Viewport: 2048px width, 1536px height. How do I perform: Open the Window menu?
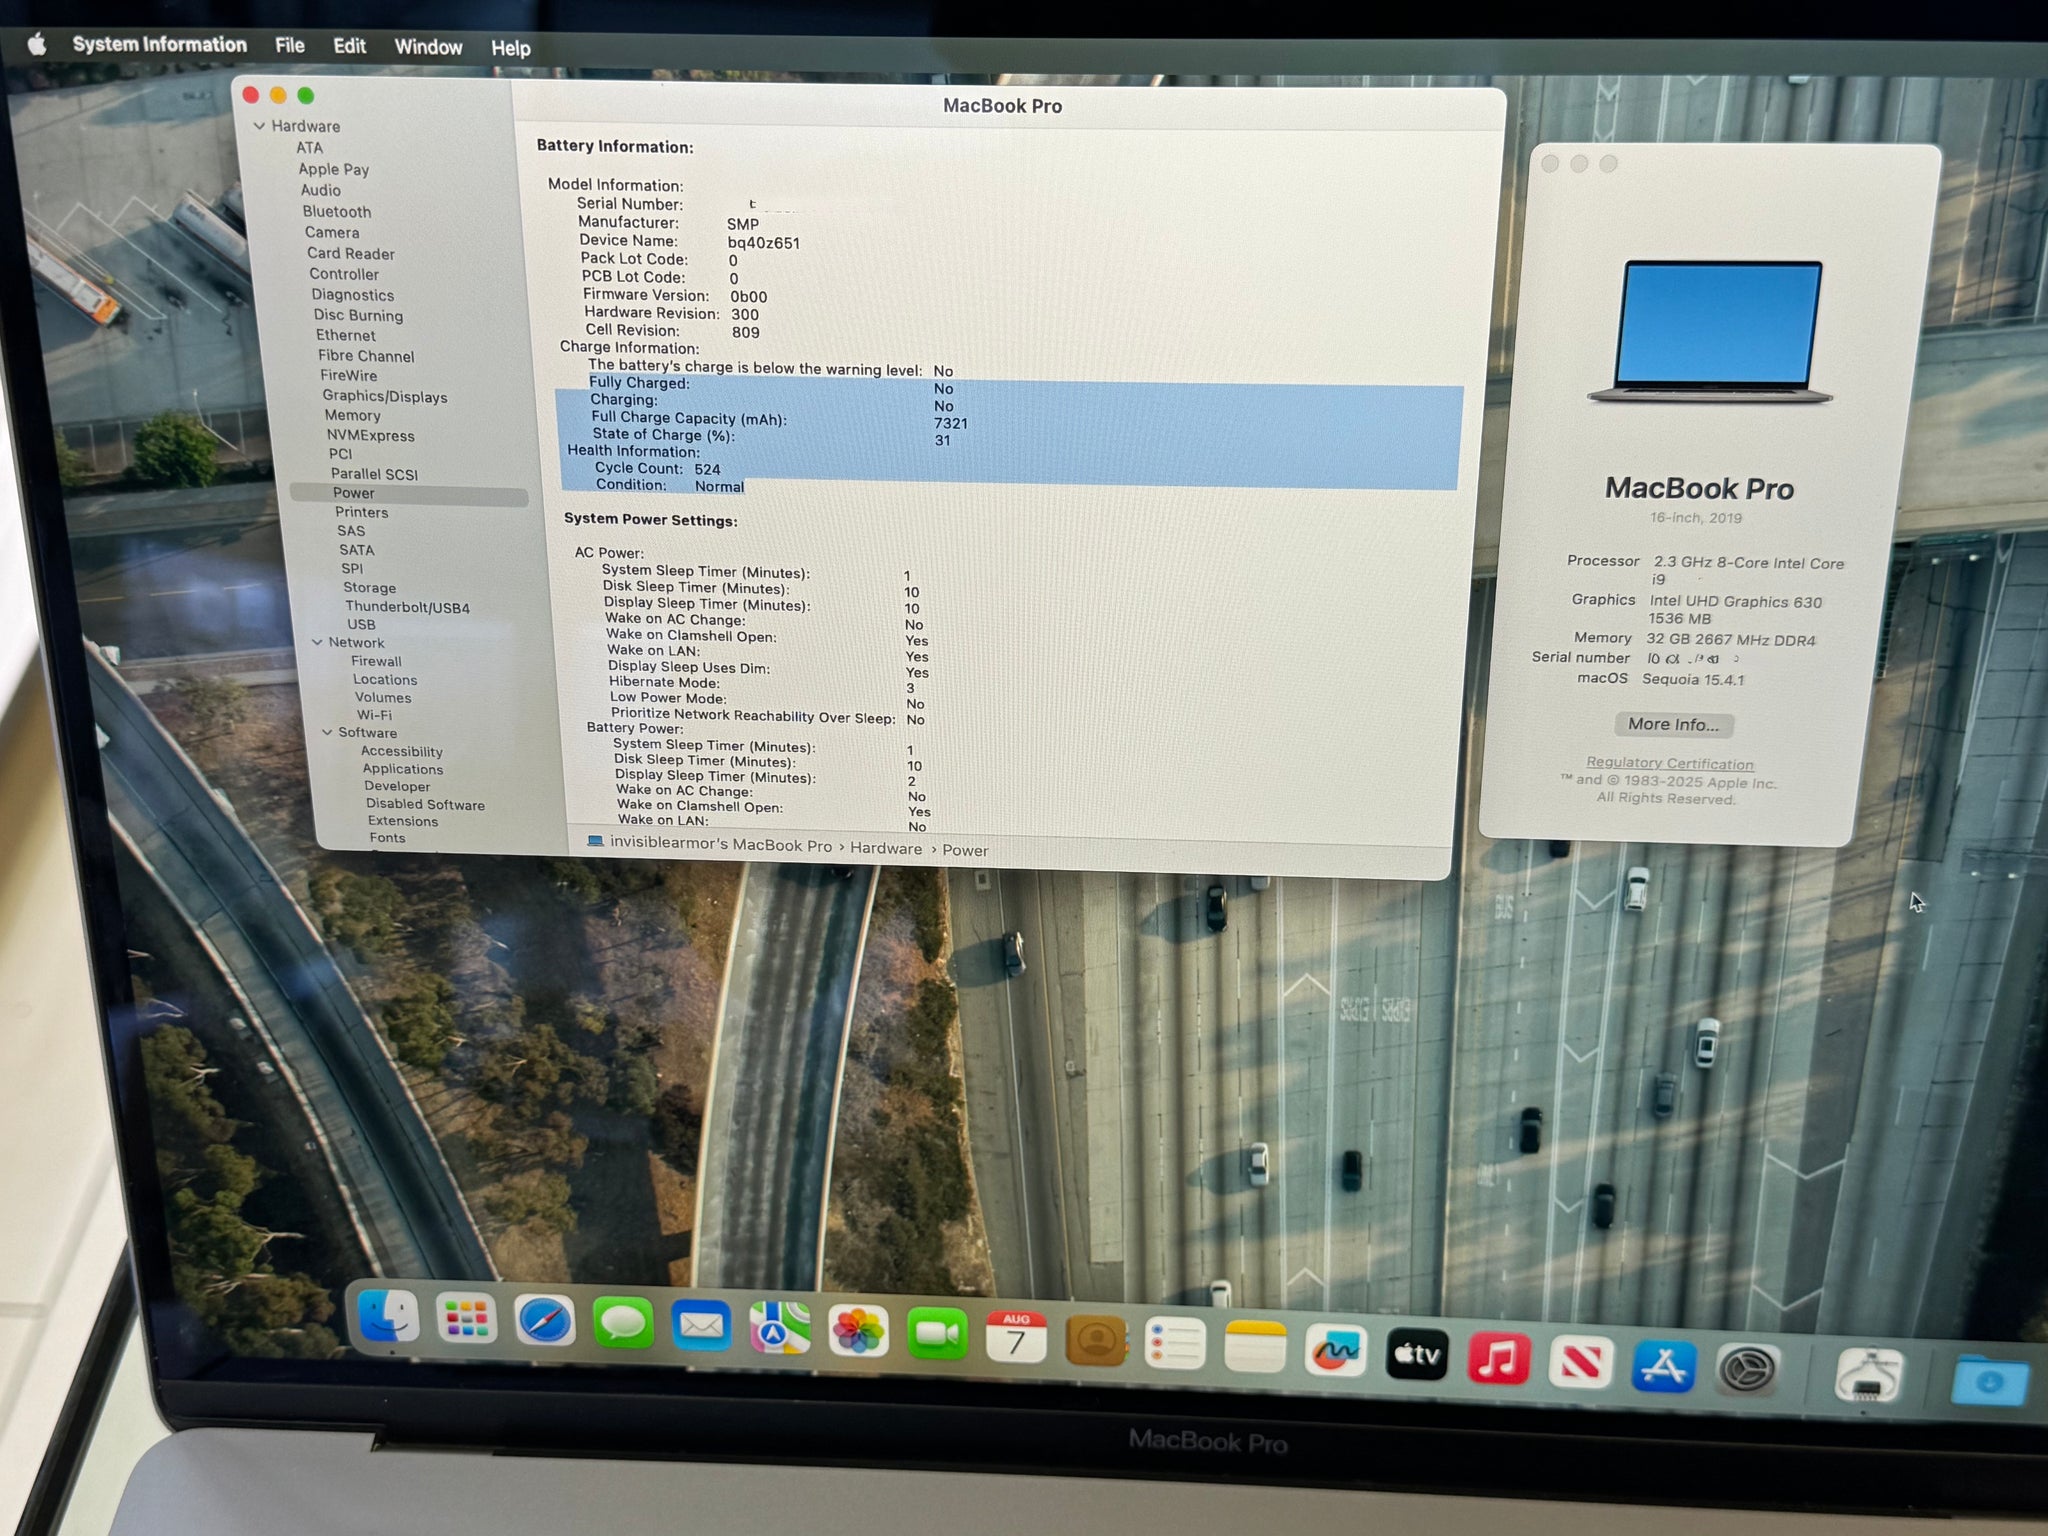(x=428, y=47)
